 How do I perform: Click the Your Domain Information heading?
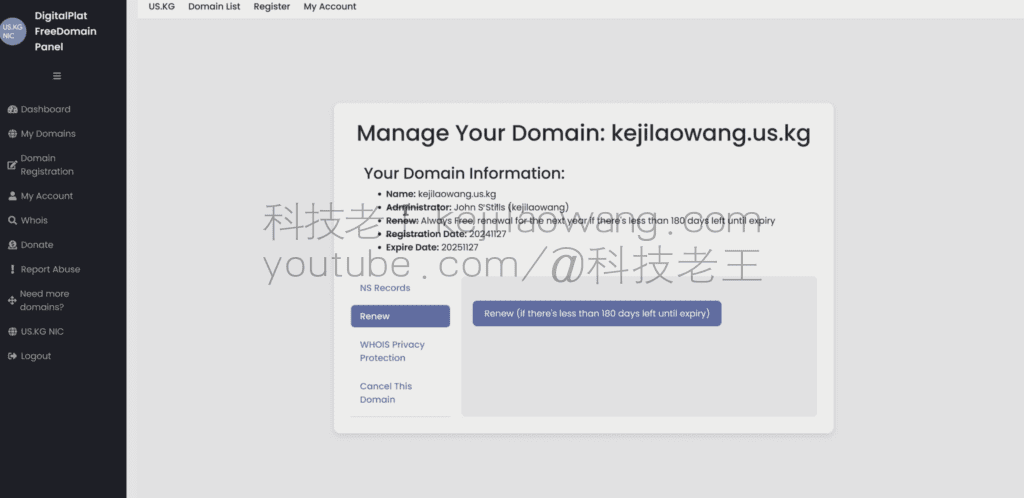click(x=464, y=174)
